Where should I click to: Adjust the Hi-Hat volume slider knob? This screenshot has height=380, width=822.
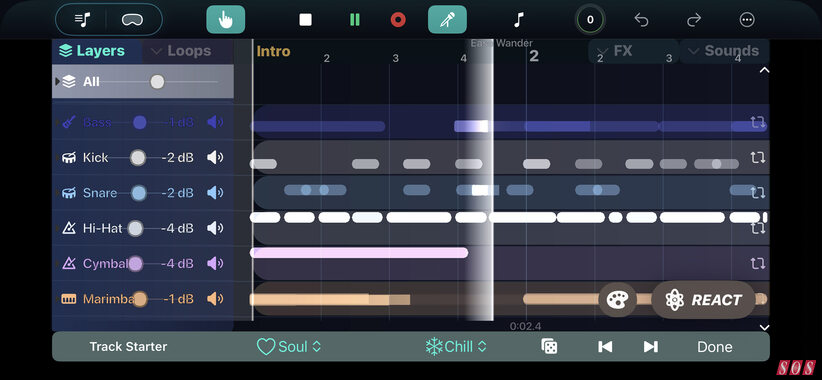coord(135,228)
